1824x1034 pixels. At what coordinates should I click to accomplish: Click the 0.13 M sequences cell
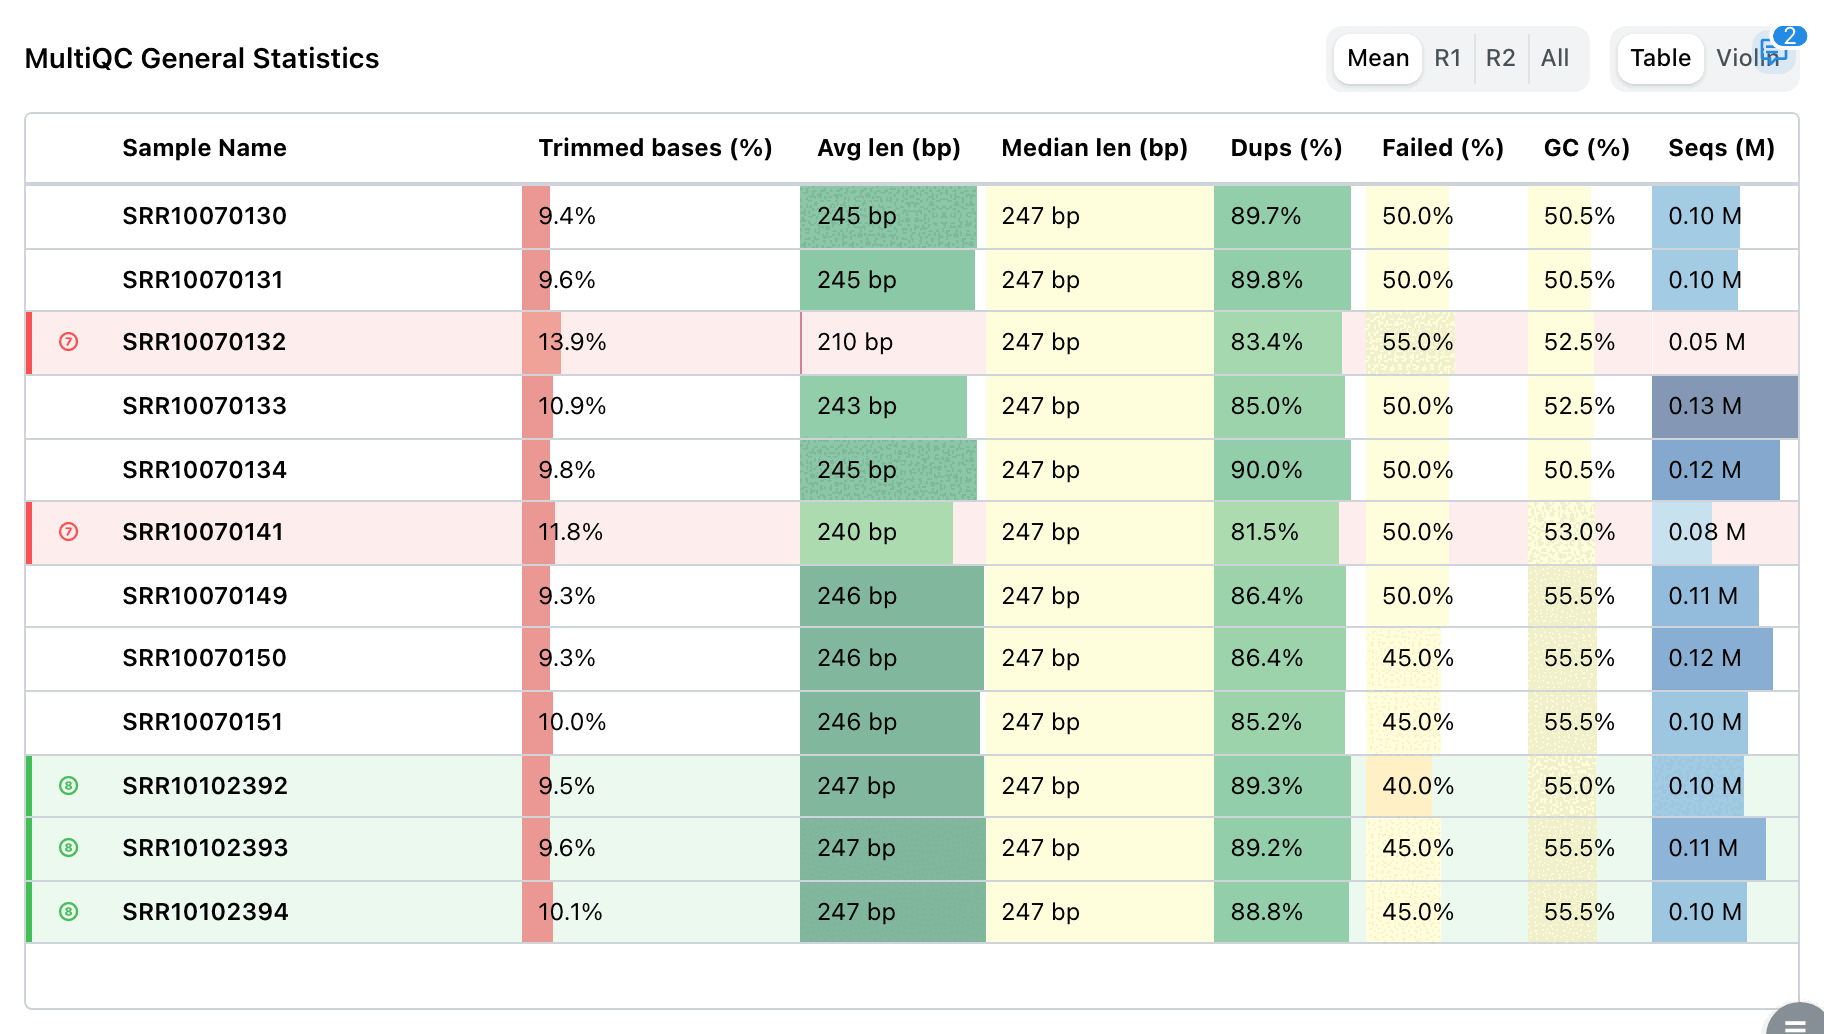(1725, 406)
